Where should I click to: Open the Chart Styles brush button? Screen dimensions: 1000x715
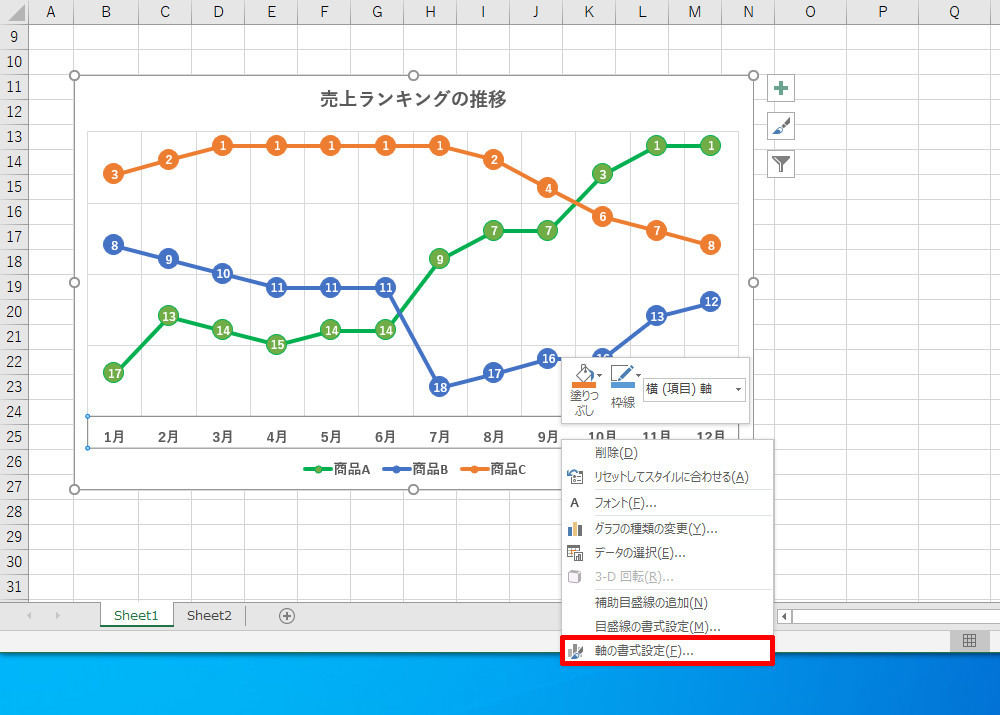(781, 126)
